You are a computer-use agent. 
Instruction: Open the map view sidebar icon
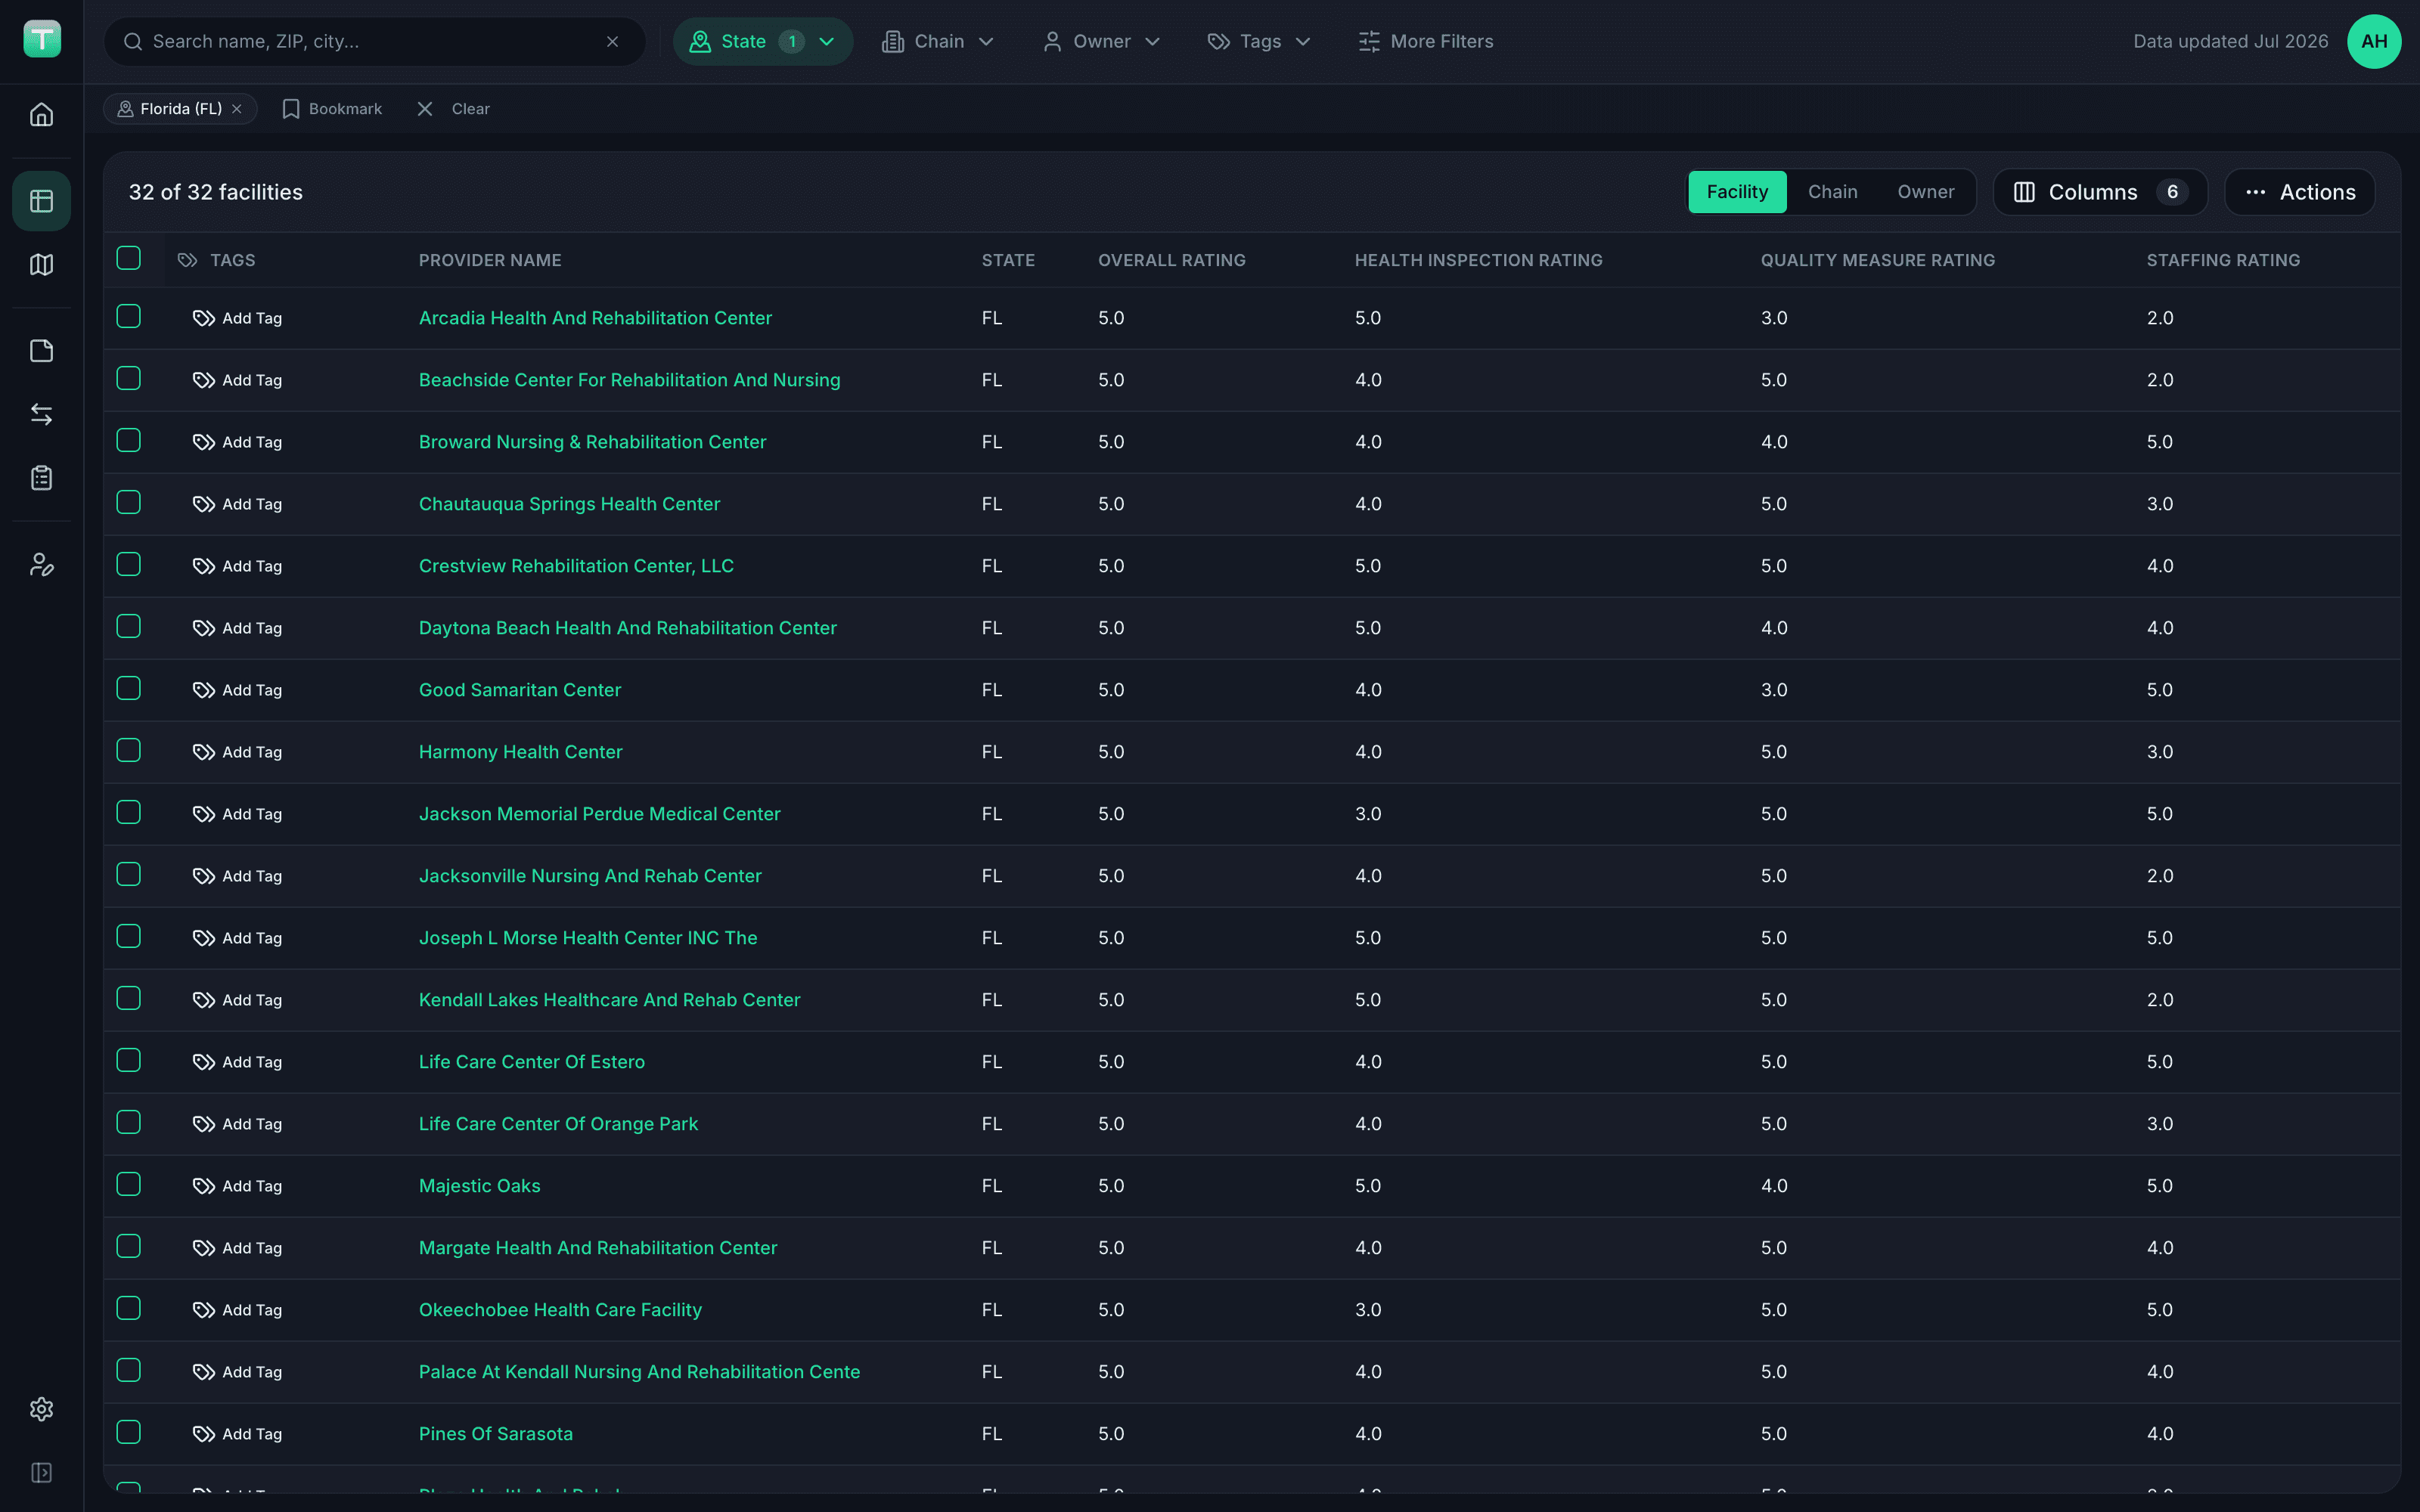pyautogui.click(x=41, y=265)
